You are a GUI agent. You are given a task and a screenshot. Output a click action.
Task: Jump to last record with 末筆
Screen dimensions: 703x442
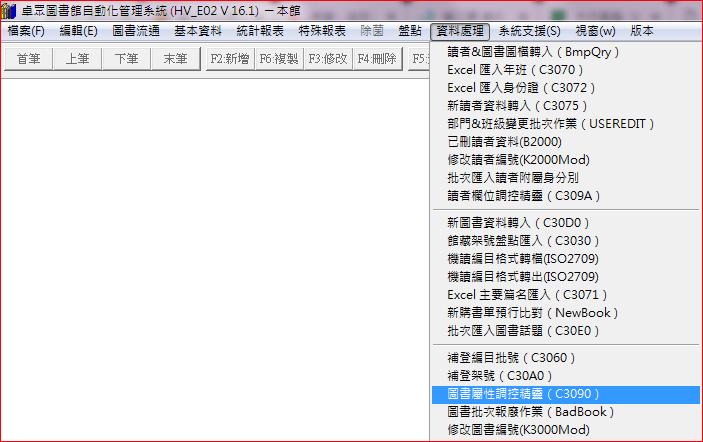(175, 59)
